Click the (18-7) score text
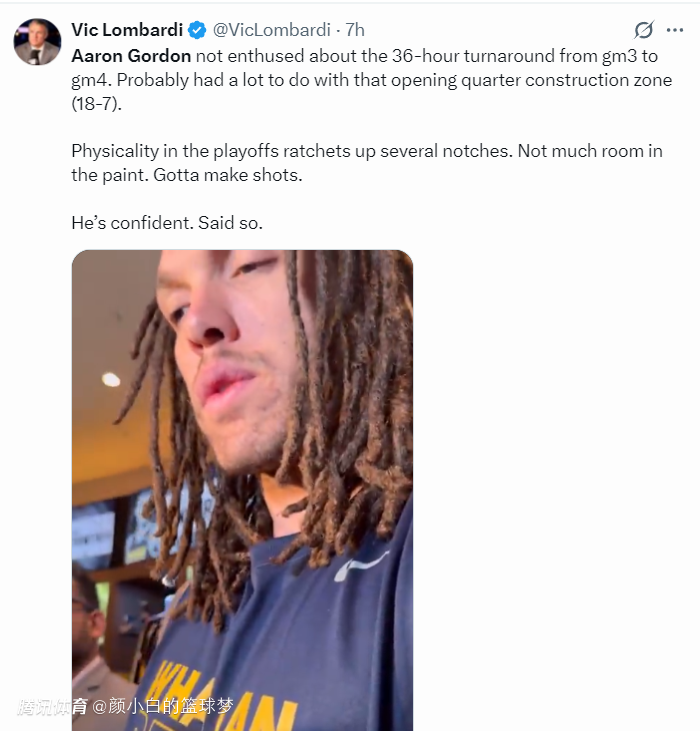Viewport: 700px width, 731px height. pyautogui.click(x=96, y=103)
